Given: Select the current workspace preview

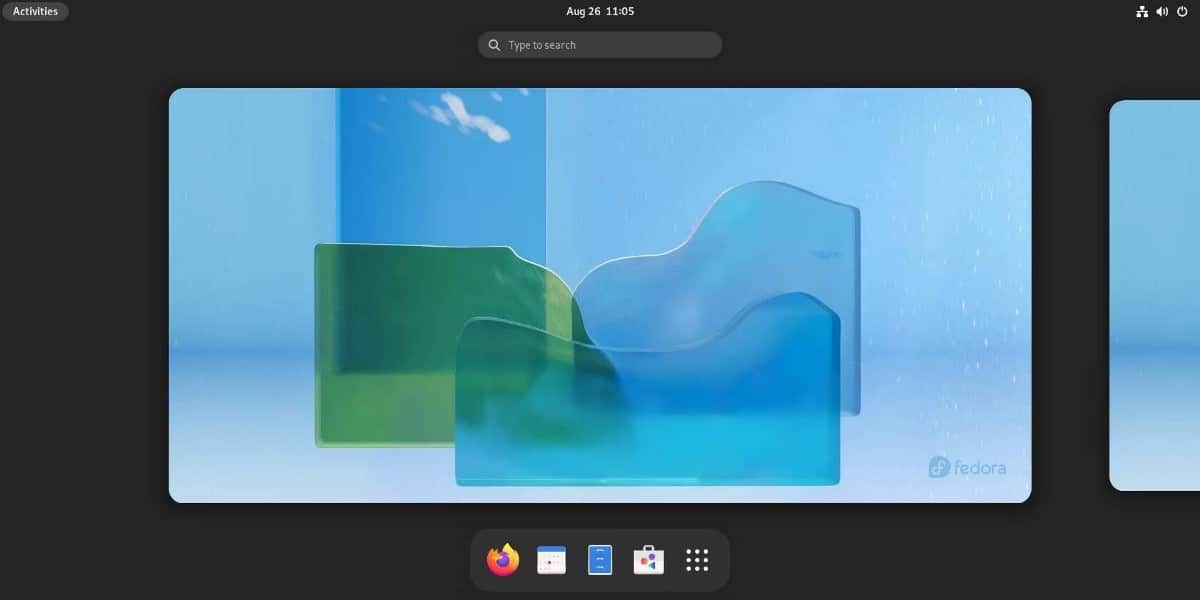Looking at the screenshot, I should coord(600,295).
